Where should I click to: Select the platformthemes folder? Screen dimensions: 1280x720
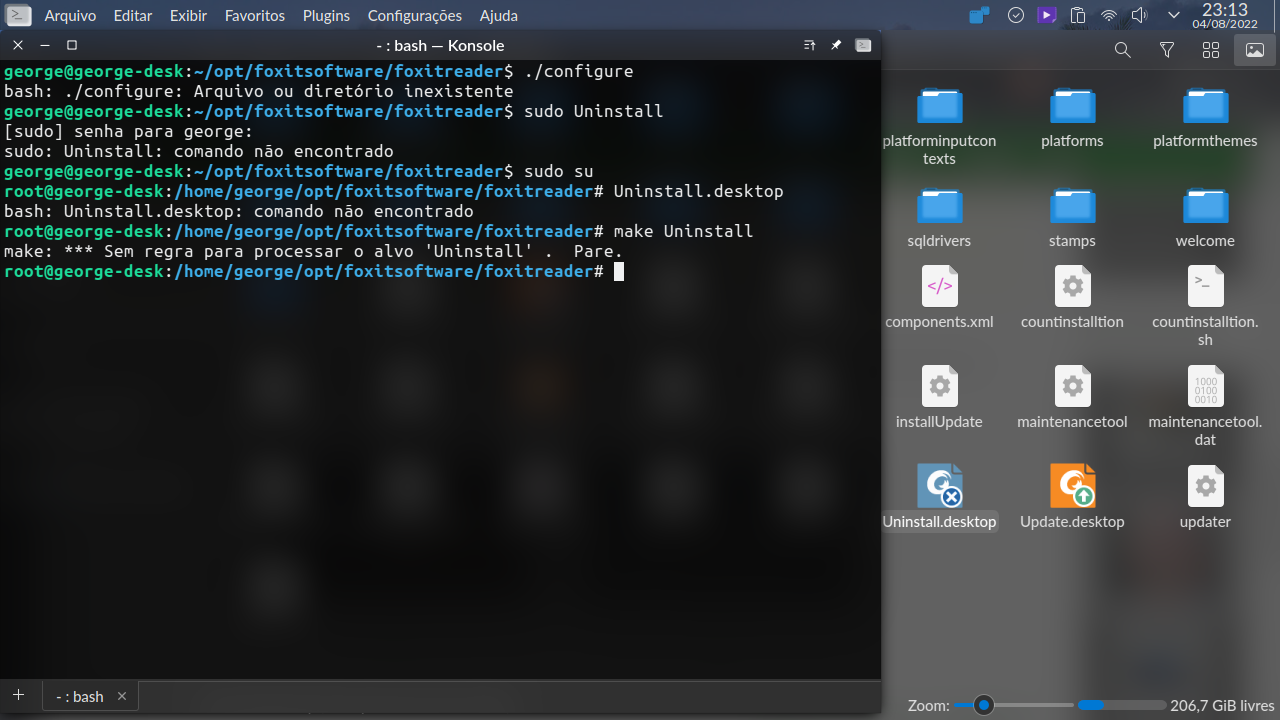1205,118
